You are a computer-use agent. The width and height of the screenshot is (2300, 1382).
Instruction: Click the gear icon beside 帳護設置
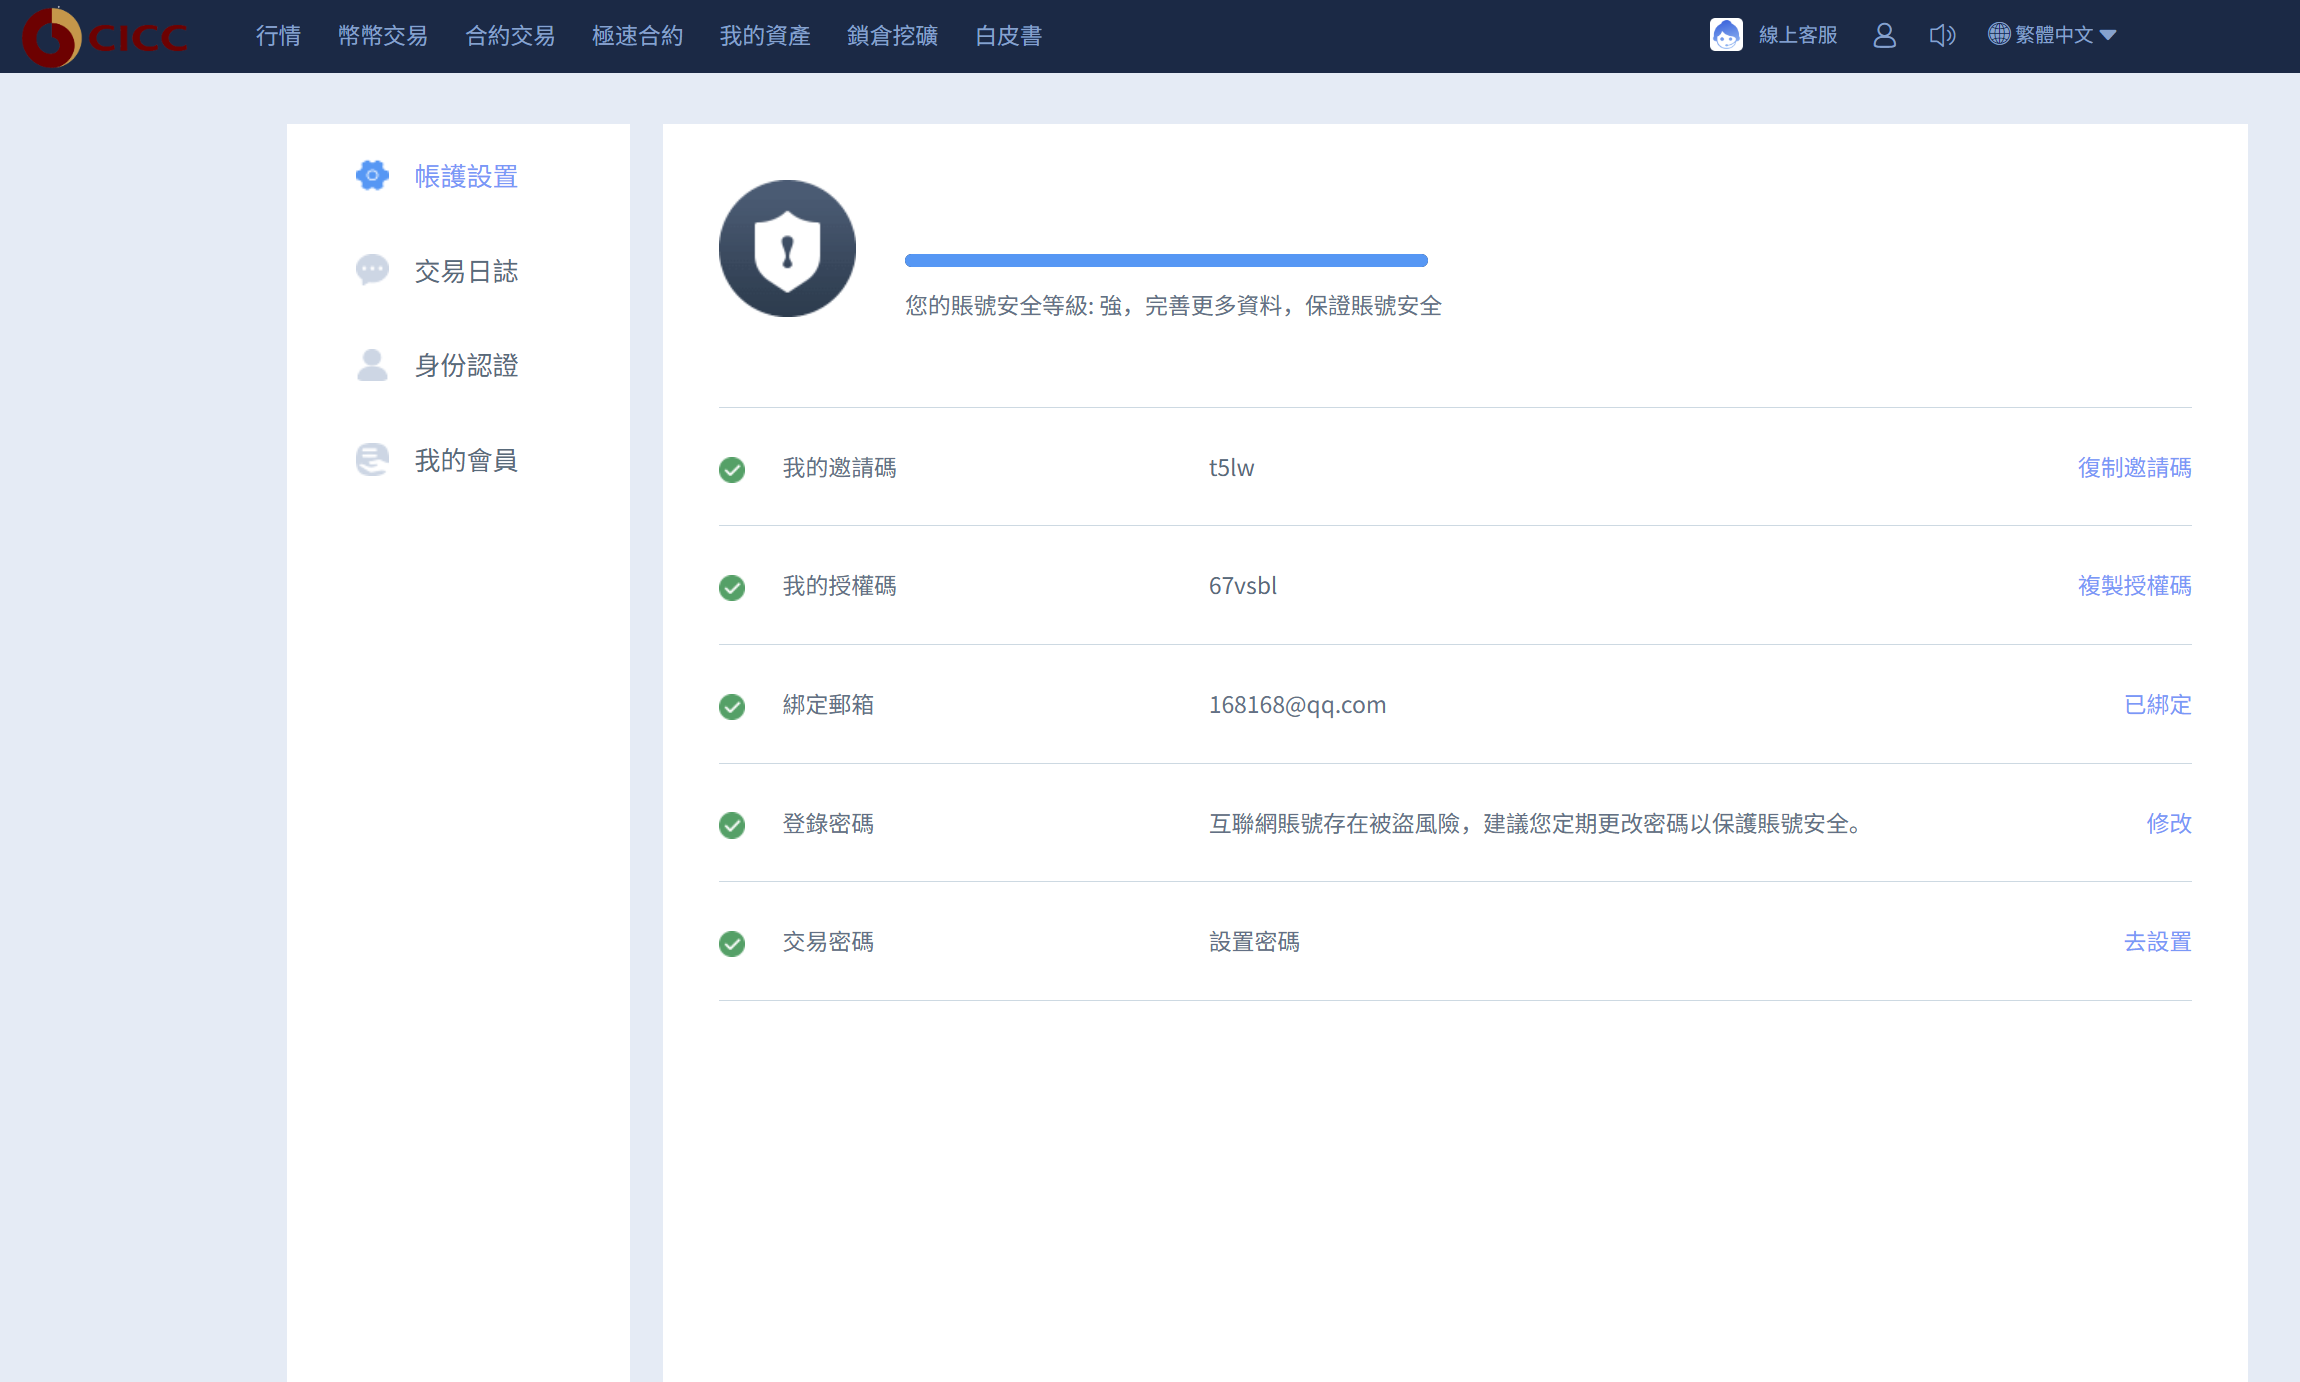click(x=372, y=176)
